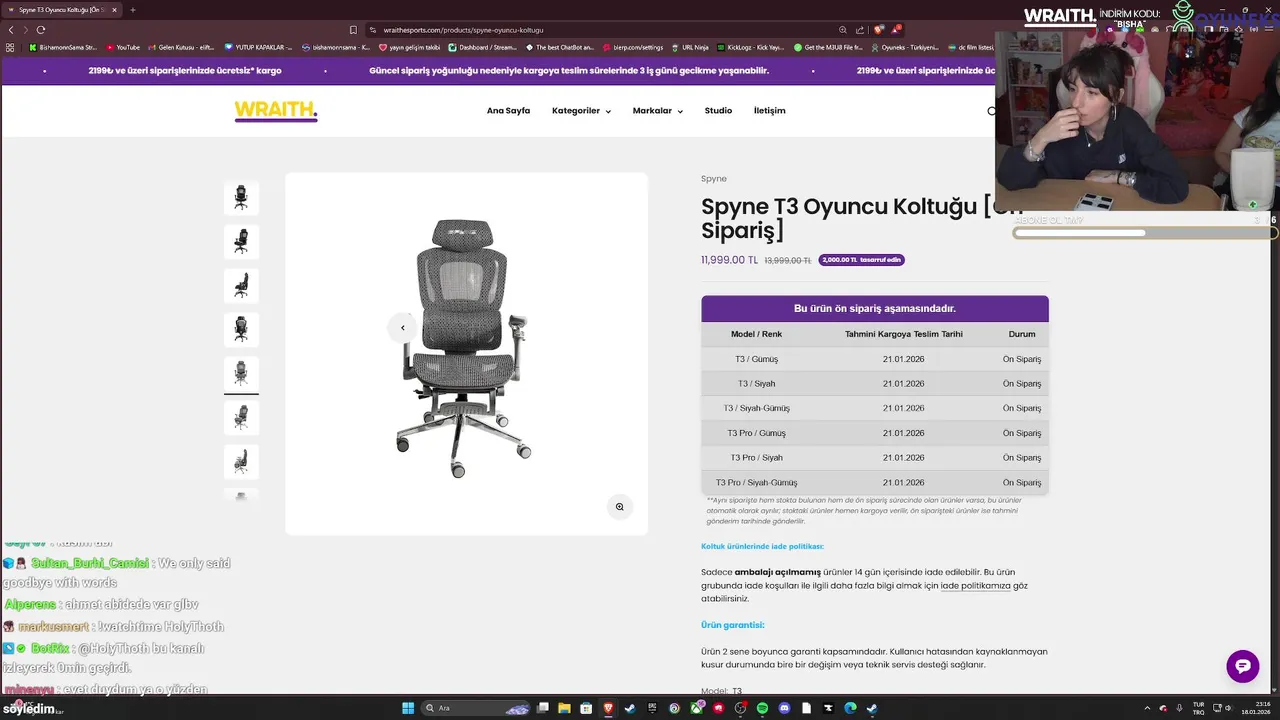Screen dimensions: 1280x720
Task: Show the previous product image with the arrow
Action: tap(403, 328)
